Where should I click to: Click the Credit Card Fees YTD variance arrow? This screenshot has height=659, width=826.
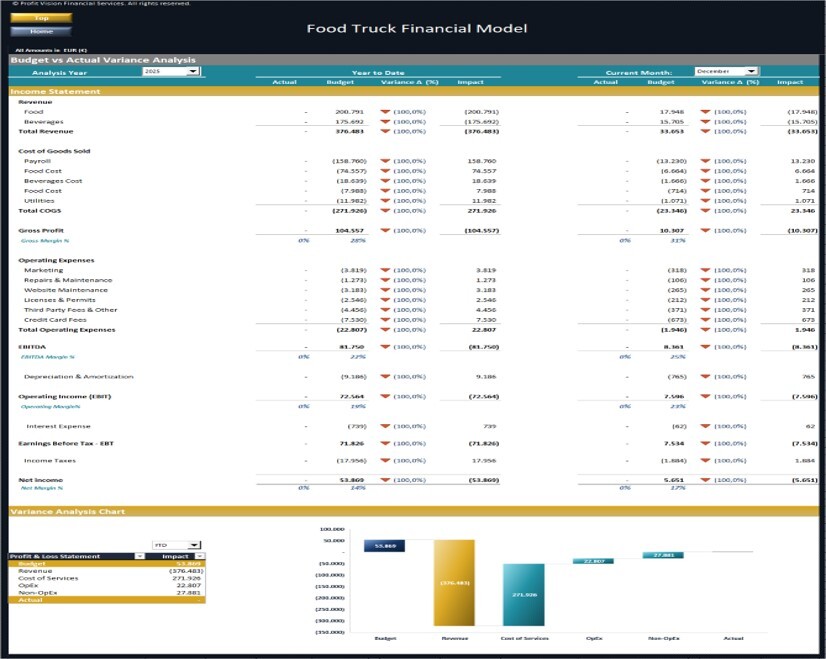(x=385, y=320)
